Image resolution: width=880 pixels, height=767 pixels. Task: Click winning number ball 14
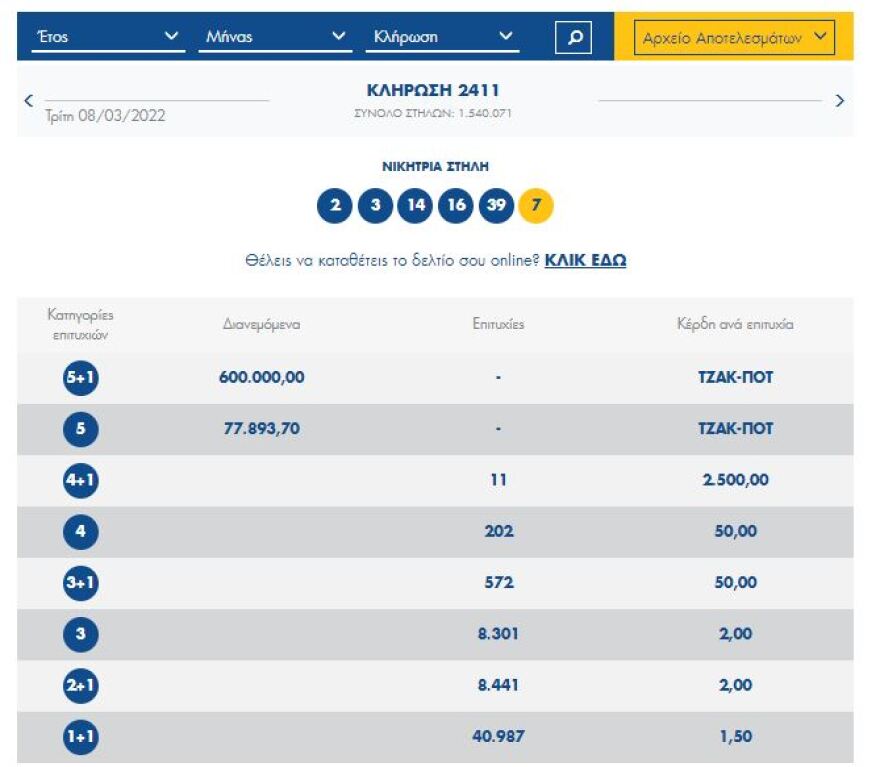tap(415, 206)
